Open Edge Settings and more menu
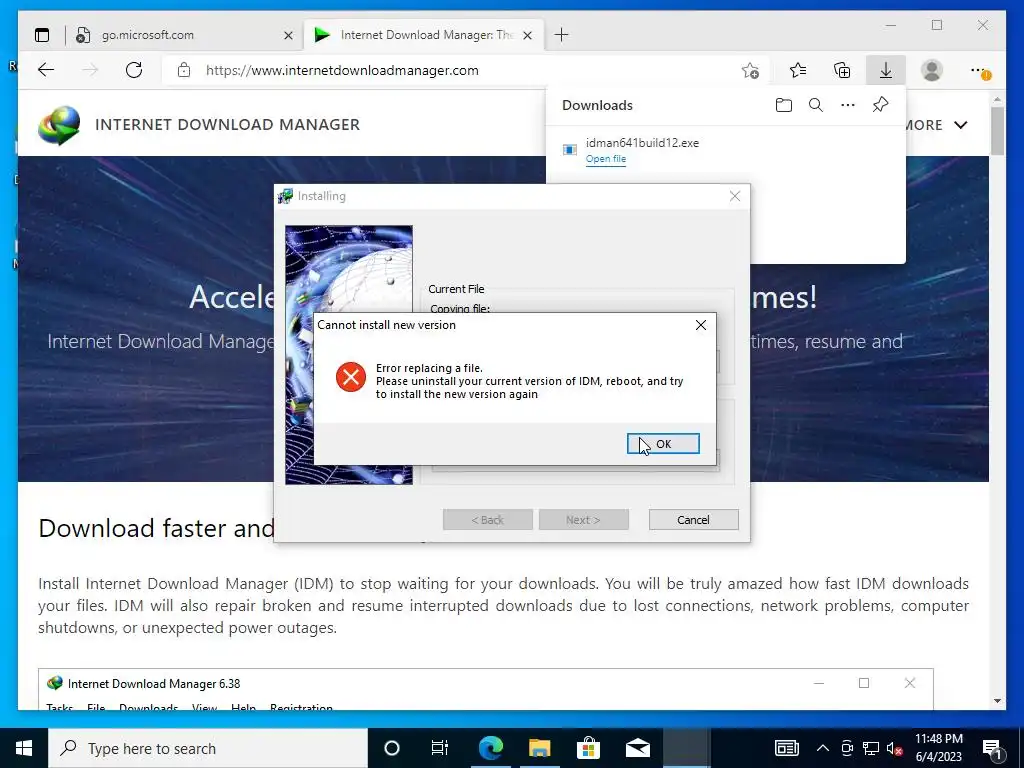1024x768 pixels. tap(980, 71)
